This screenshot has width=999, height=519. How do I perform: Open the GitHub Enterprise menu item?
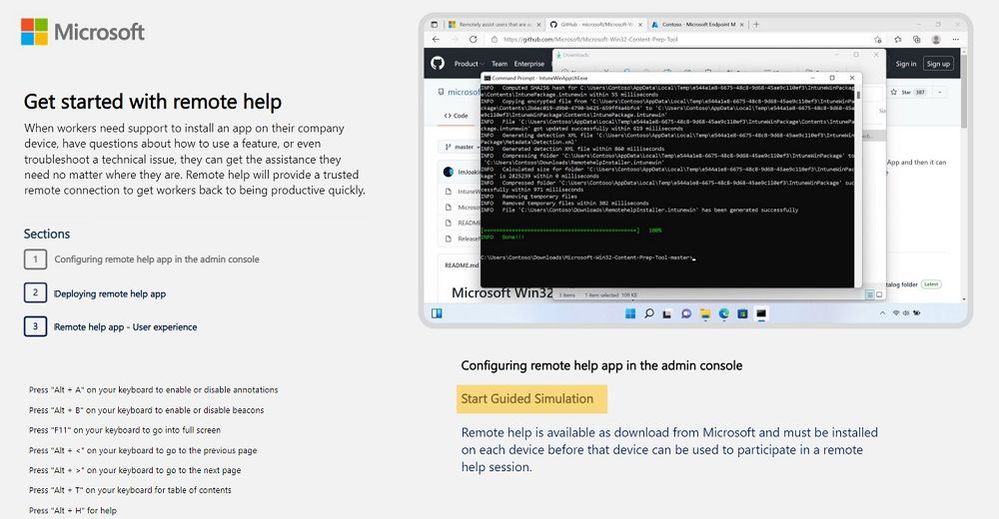(529, 64)
